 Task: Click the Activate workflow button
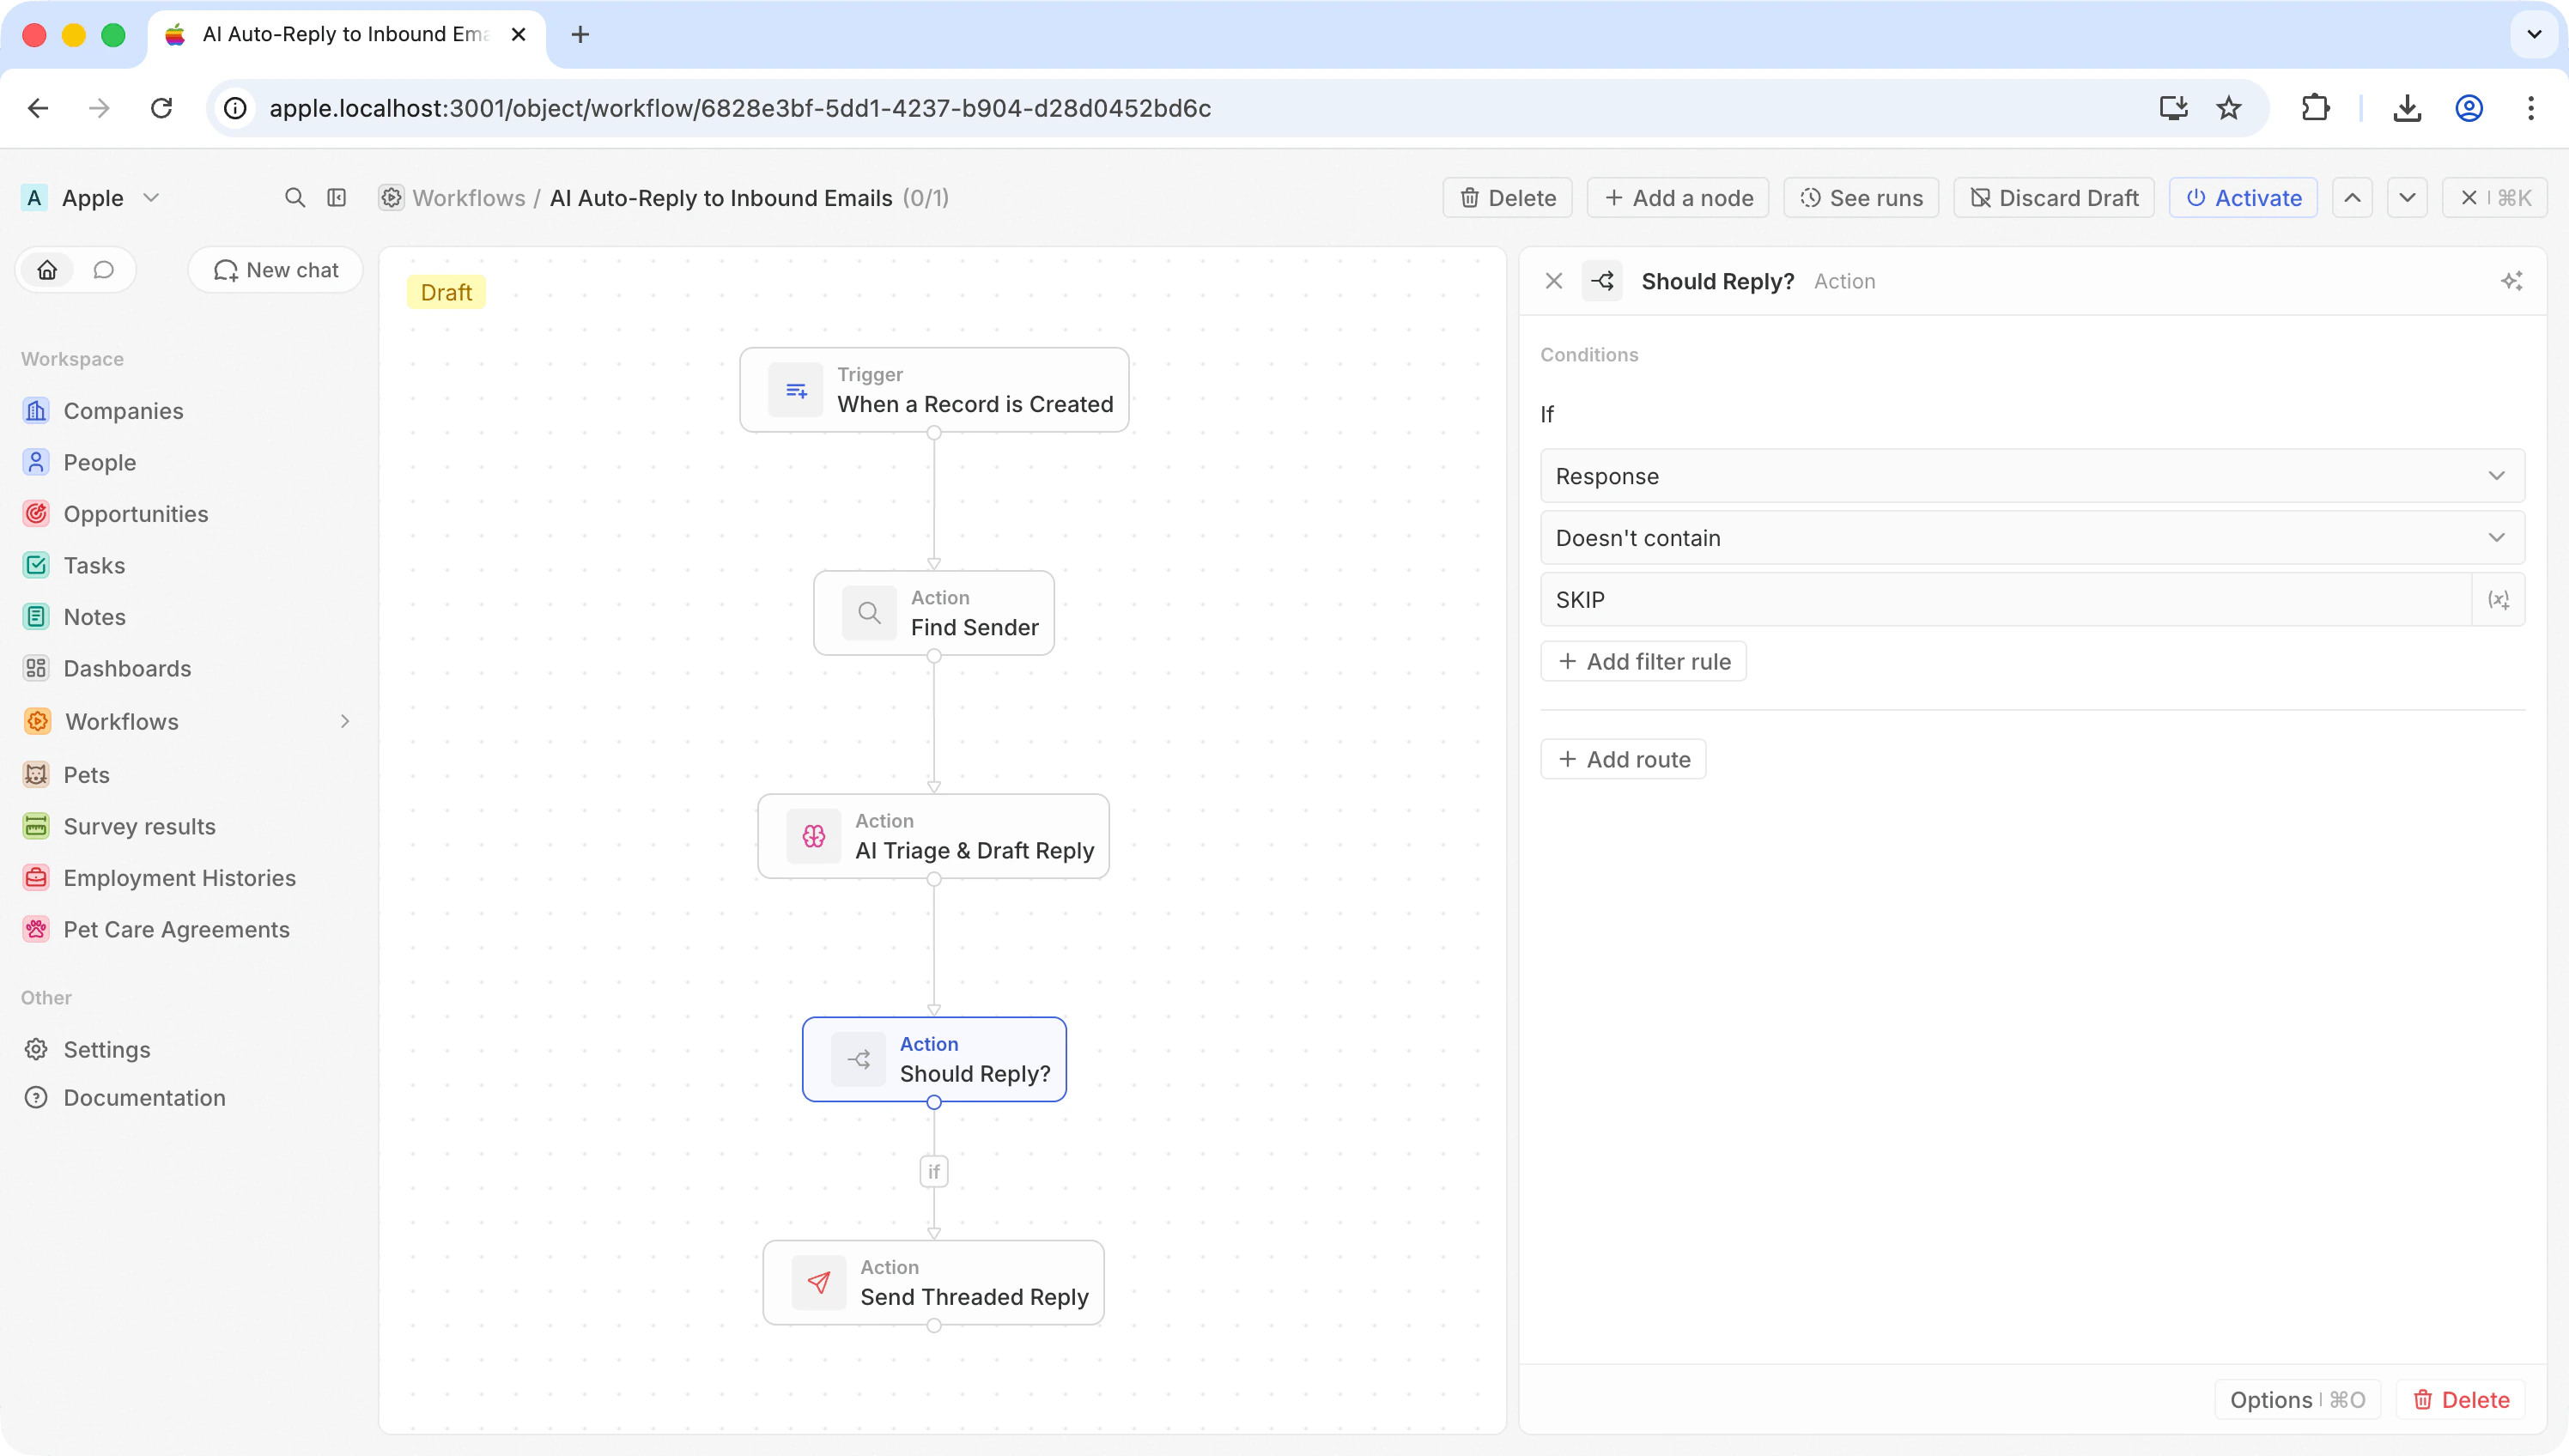tap(2243, 198)
